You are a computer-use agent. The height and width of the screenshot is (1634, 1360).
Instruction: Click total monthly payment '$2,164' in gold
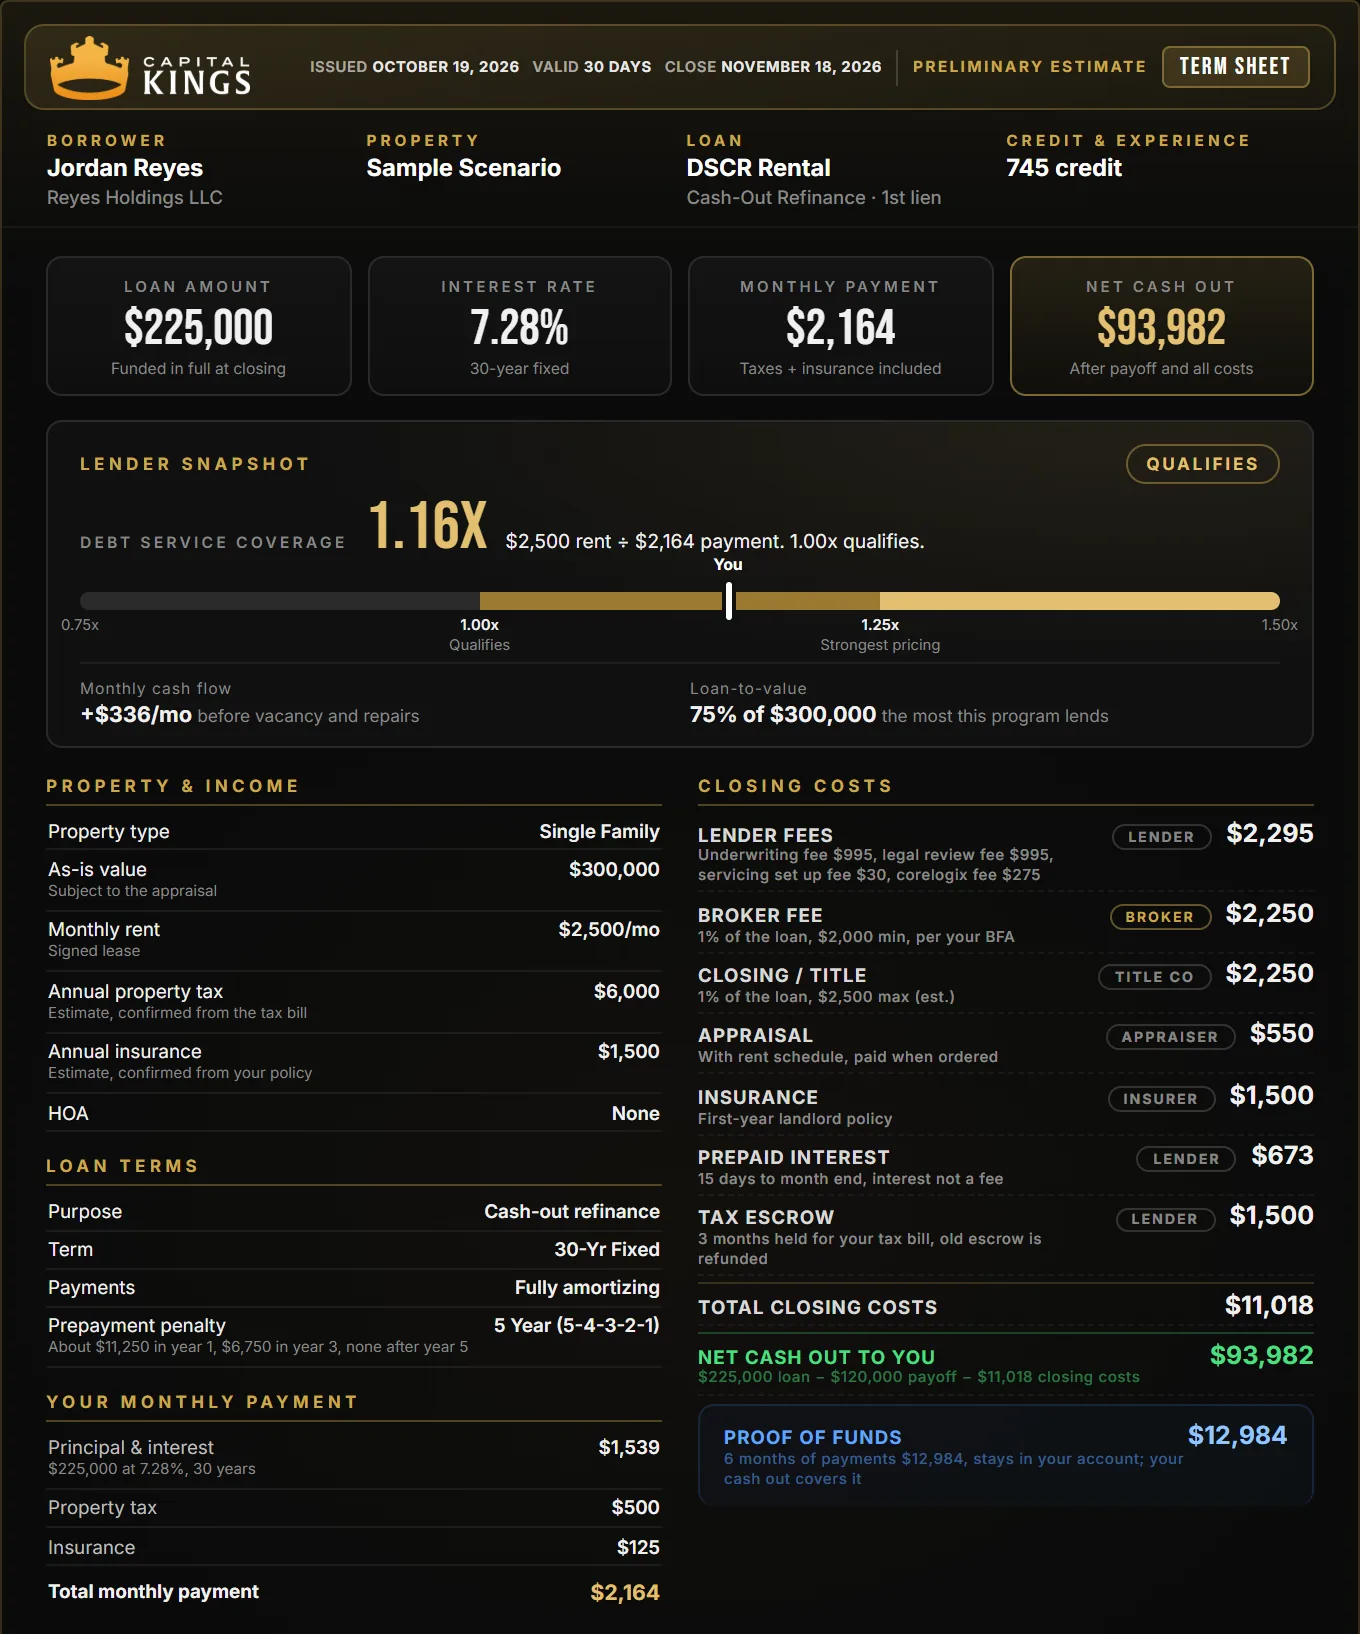(x=625, y=1593)
